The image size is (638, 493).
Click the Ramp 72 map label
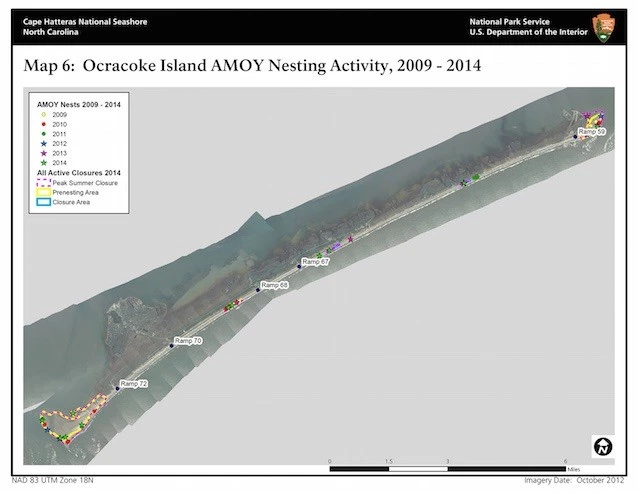pyautogui.click(x=134, y=384)
